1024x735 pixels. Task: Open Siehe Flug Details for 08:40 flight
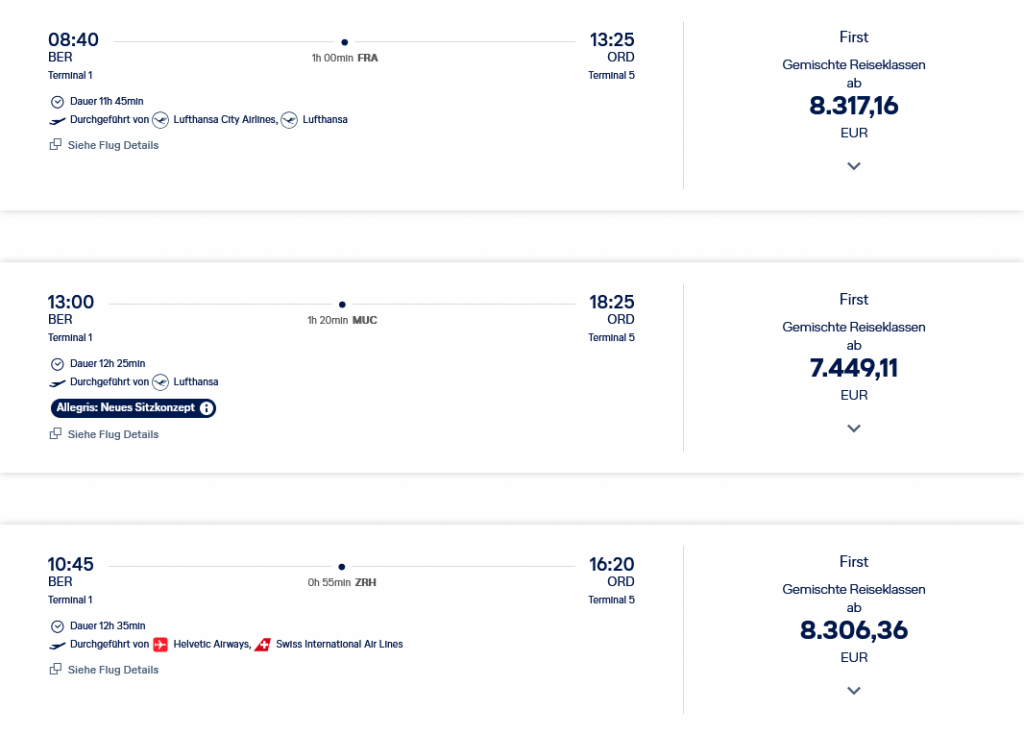[113, 145]
